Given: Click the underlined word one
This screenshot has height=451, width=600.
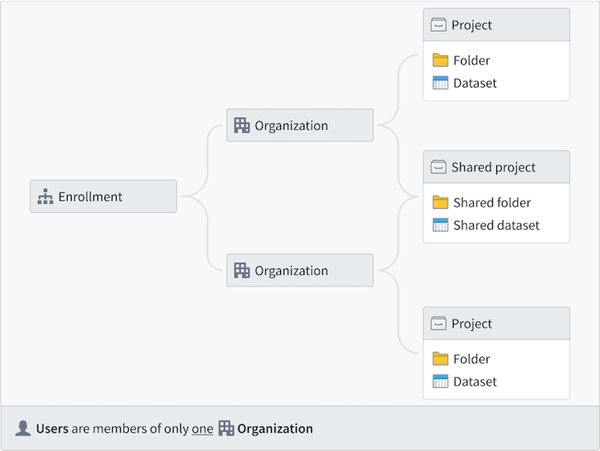Looking at the screenshot, I should pos(202,429).
